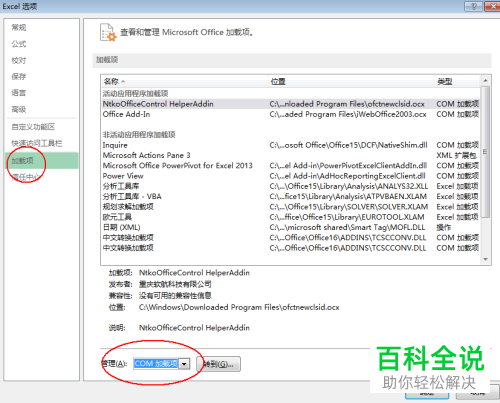The image size is (500, 403).
Task: Click the 类型 column header
Action: point(457,81)
